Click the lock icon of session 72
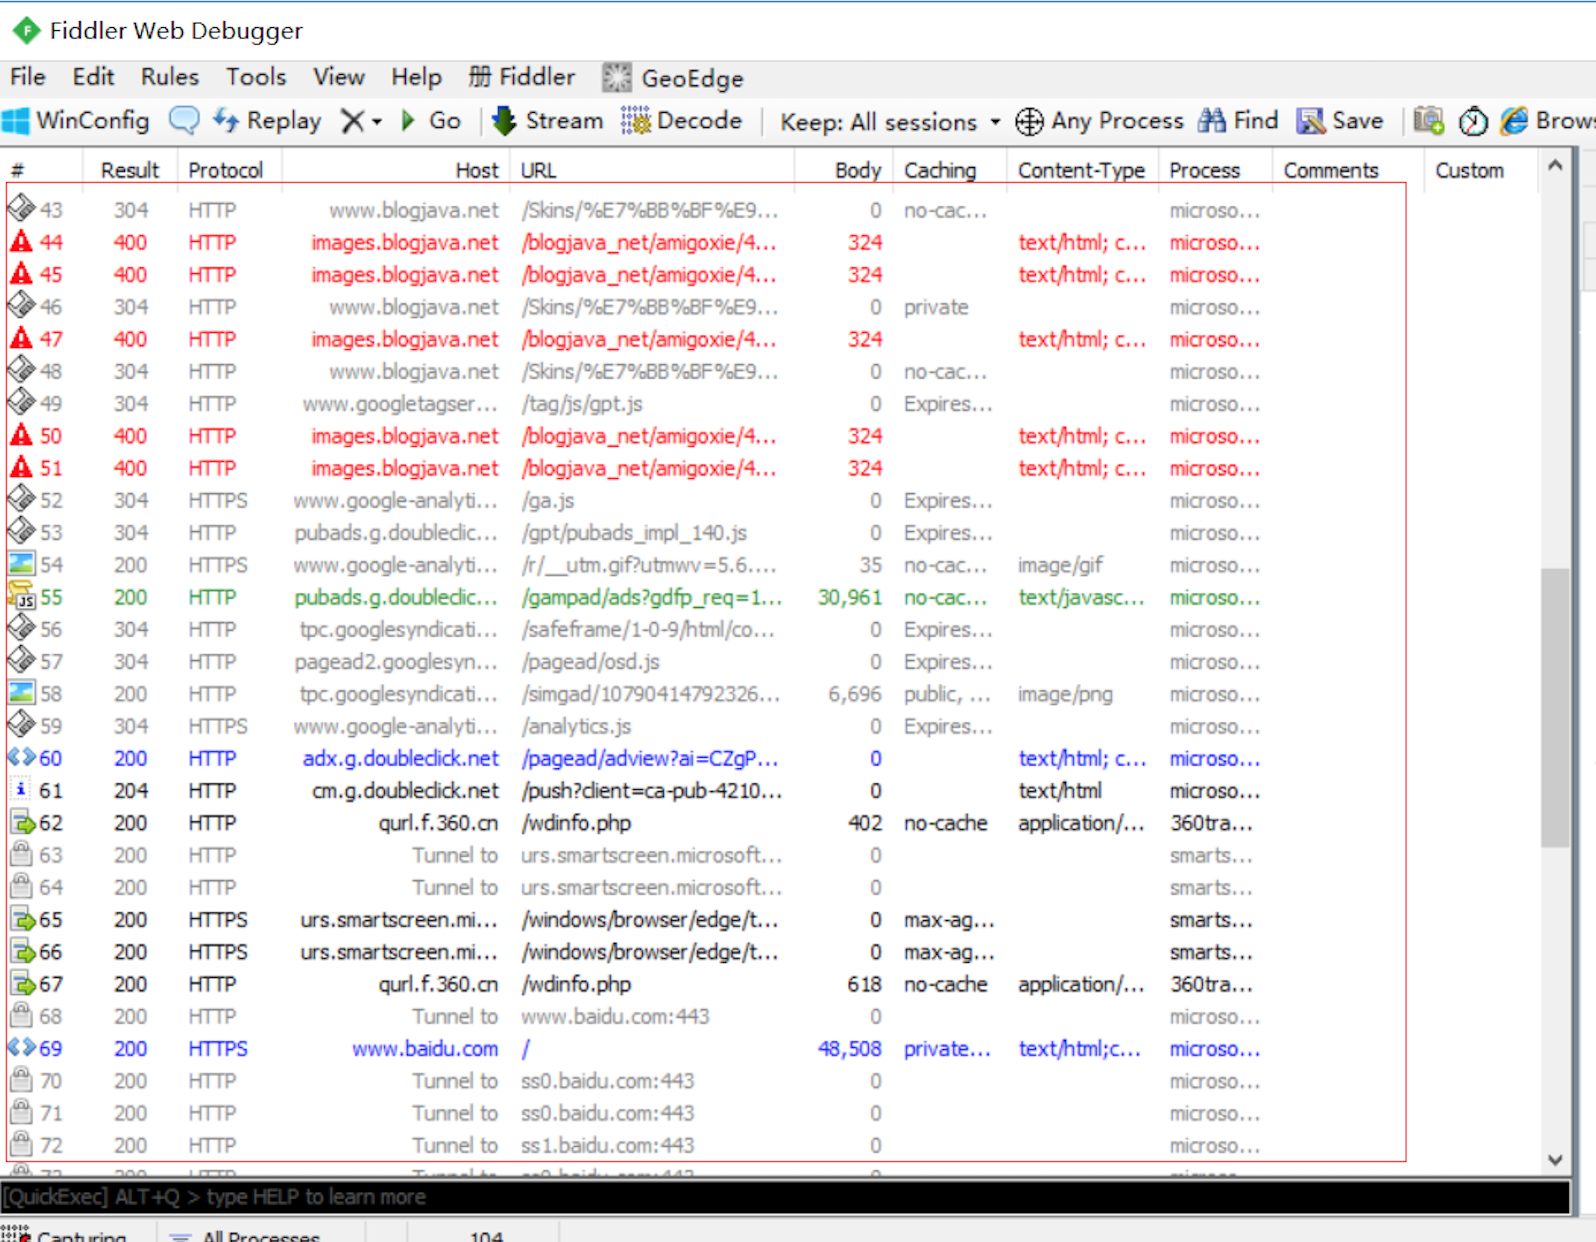This screenshot has height=1242, width=1596. tap(21, 1144)
